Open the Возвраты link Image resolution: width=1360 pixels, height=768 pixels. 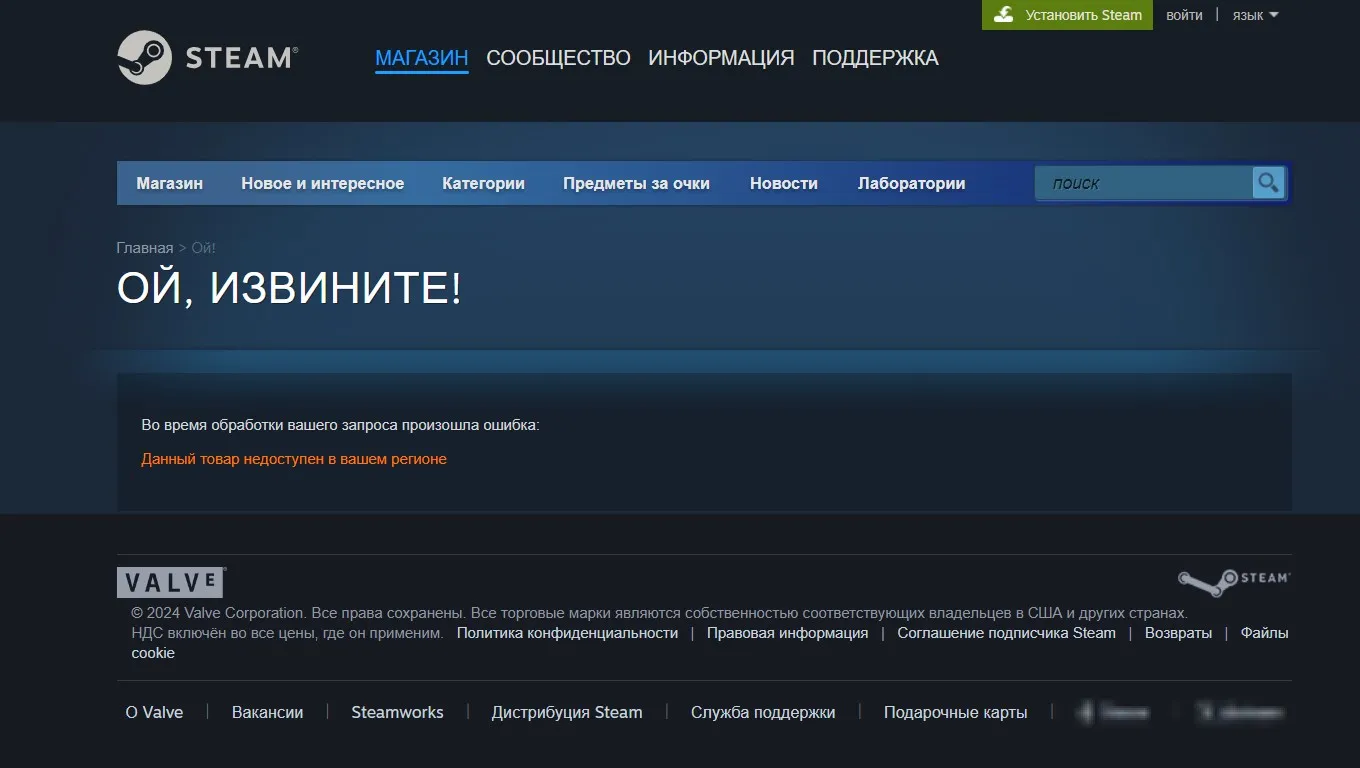1178,633
